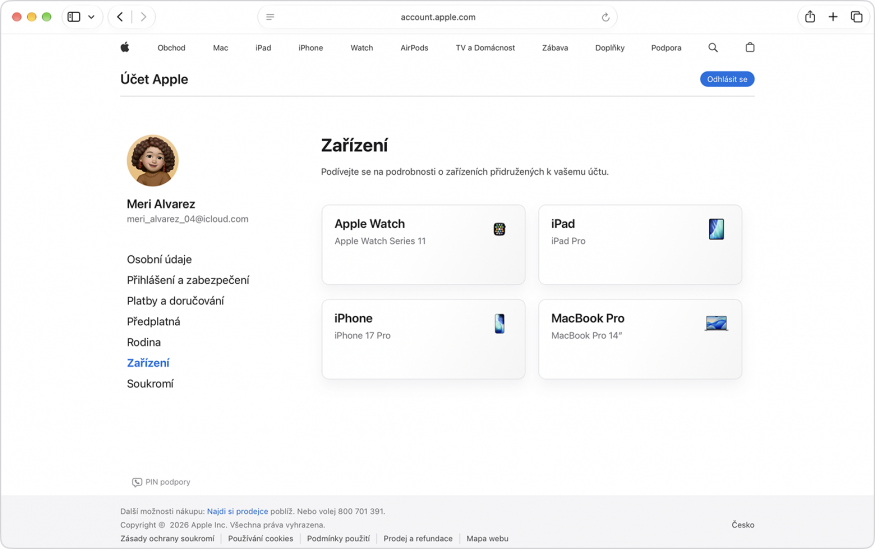Go forward with the forward arrow

click(143, 17)
